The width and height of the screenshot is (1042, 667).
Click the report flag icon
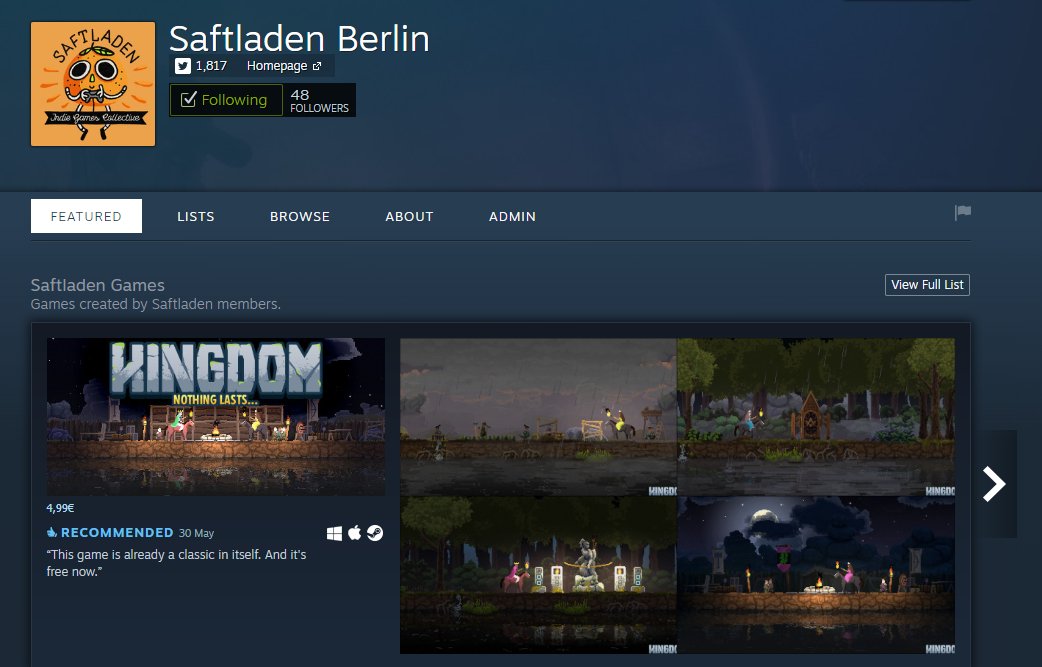click(963, 213)
